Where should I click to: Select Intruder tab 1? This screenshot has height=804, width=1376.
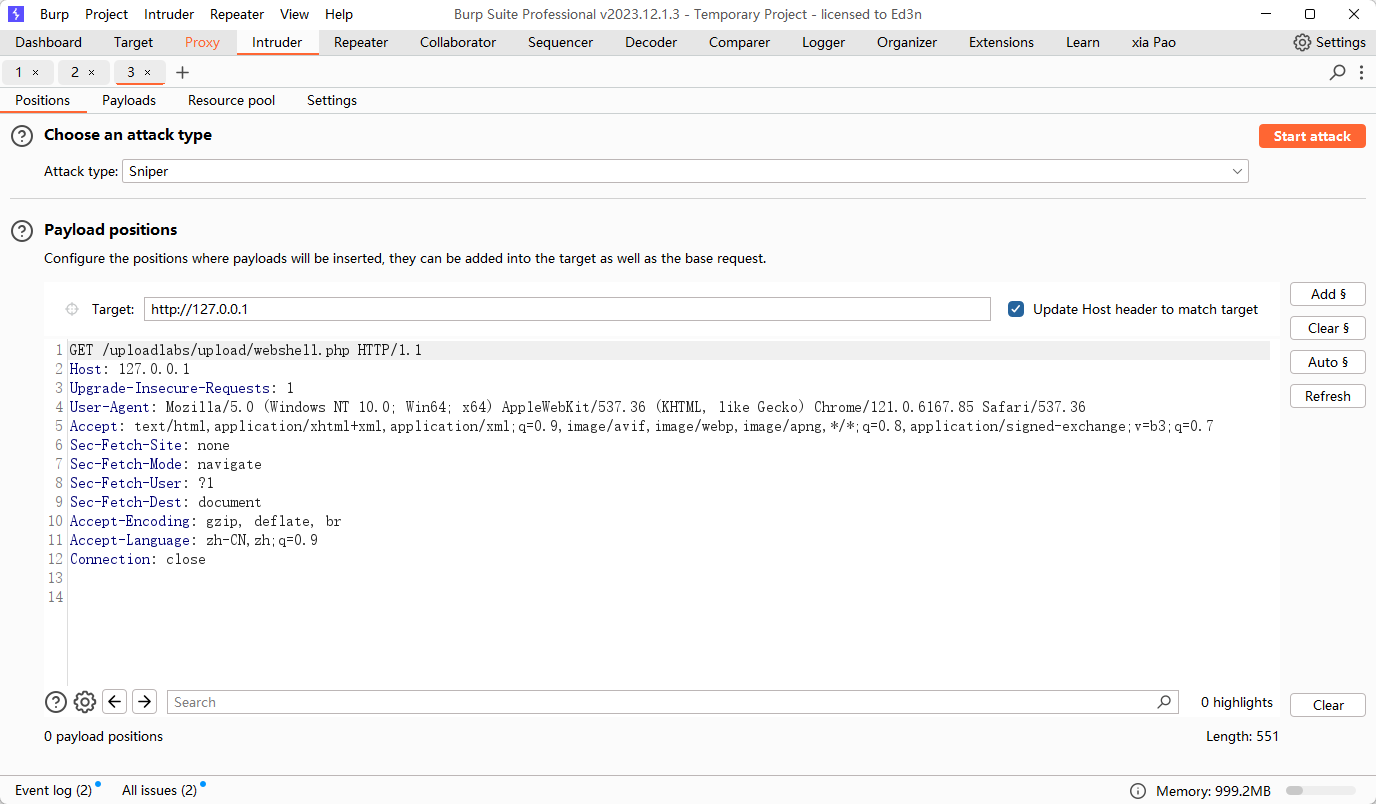[x=19, y=72]
